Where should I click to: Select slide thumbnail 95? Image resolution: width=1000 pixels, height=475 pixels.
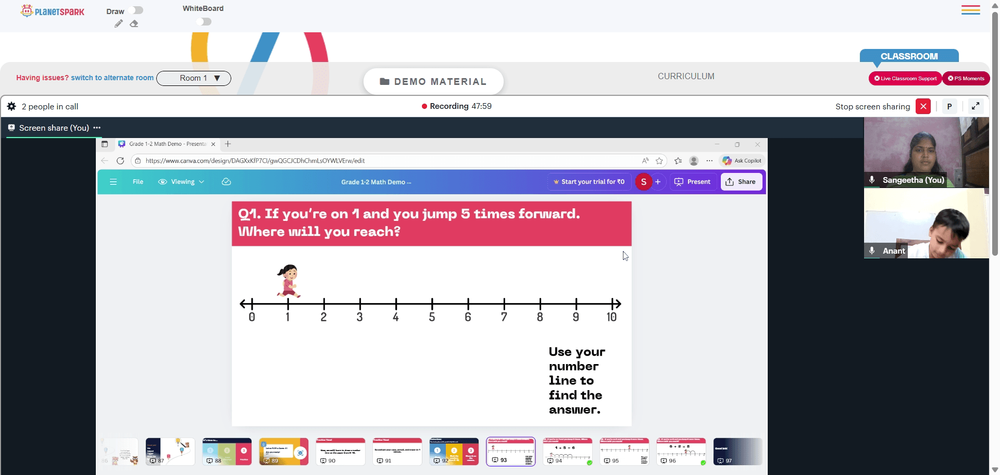click(x=624, y=451)
